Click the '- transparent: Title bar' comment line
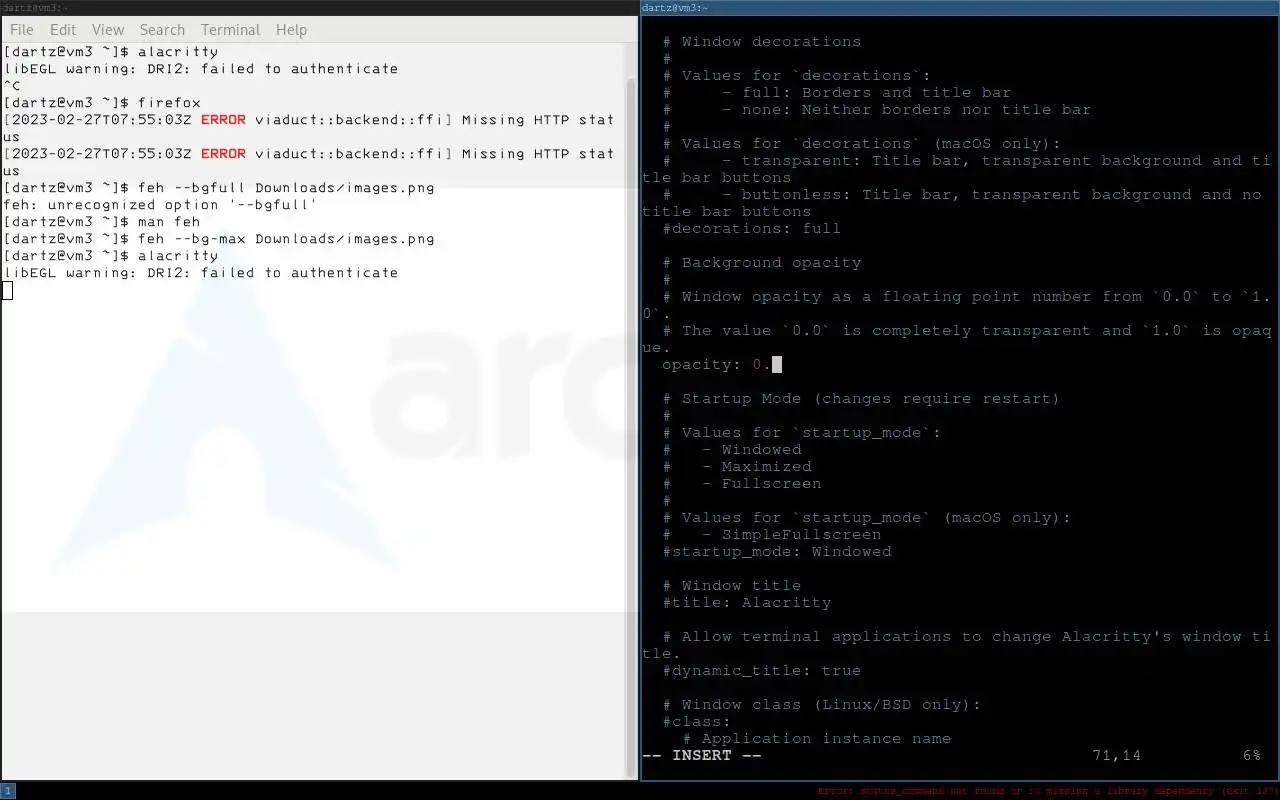Image resolution: width=1280 pixels, height=800 pixels. pyautogui.click(x=956, y=169)
